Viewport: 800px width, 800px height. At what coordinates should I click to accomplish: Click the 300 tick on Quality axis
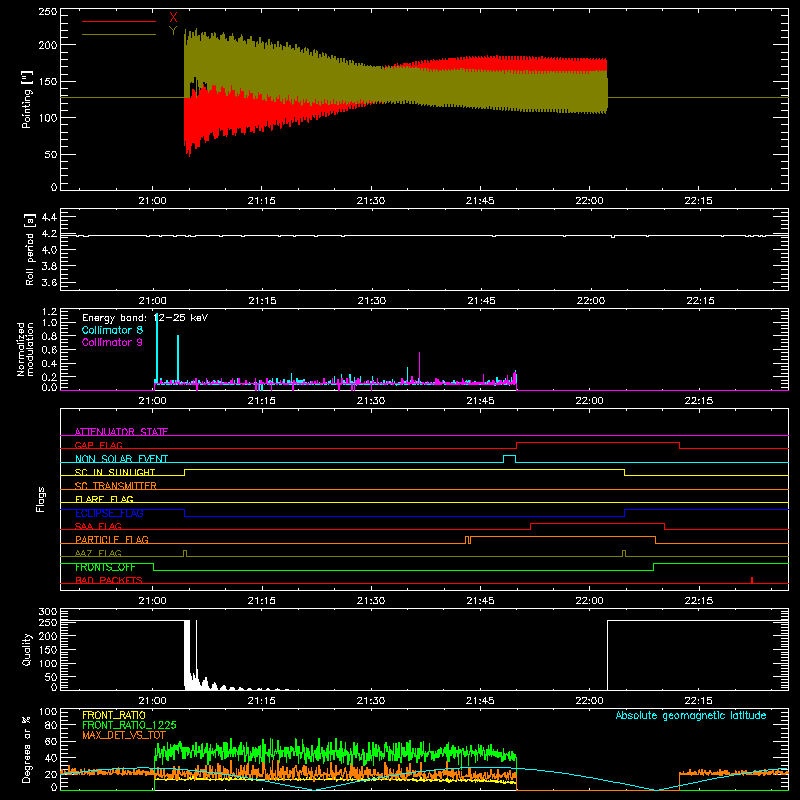click(47, 611)
